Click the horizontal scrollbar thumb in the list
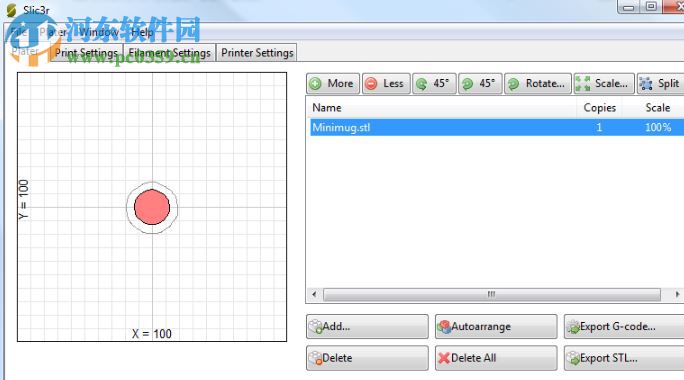The height and width of the screenshot is (380, 684). coord(492,294)
